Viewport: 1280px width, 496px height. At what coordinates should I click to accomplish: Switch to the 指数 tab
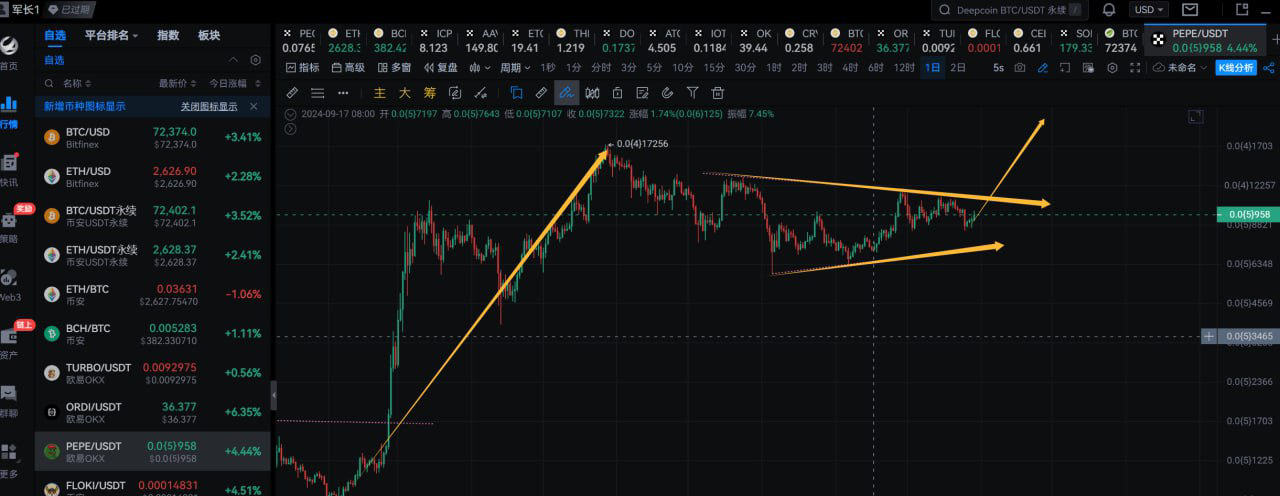[x=168, y=35]
